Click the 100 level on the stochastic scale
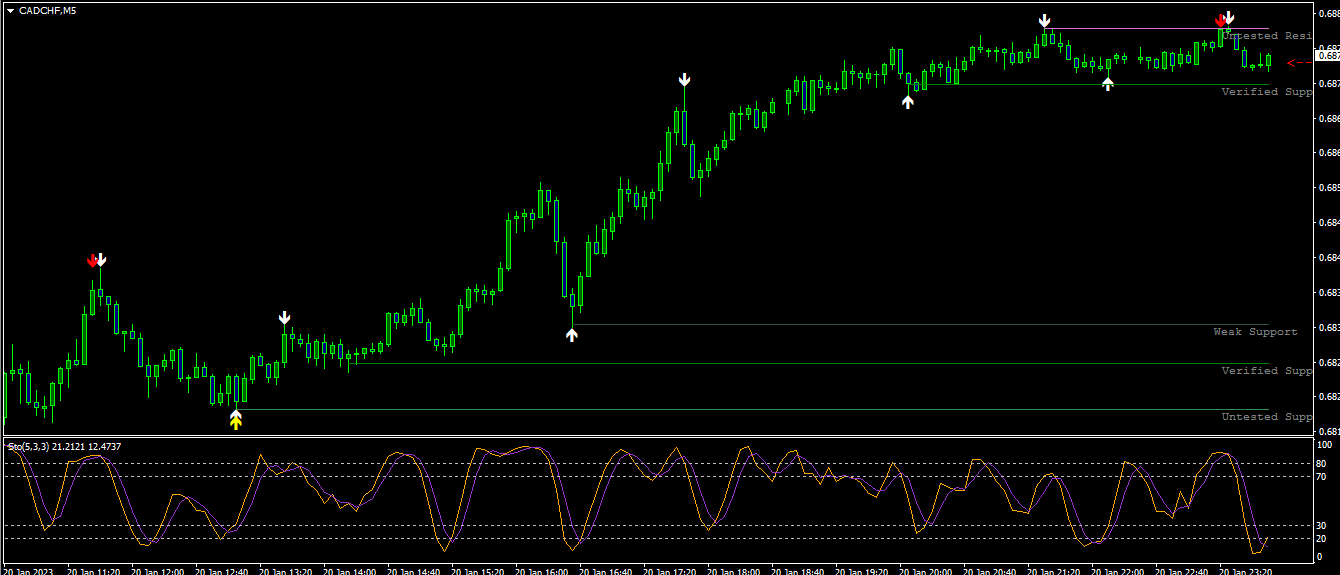The width and height of the screenshot is (1340, 575). pos(1326,444)
